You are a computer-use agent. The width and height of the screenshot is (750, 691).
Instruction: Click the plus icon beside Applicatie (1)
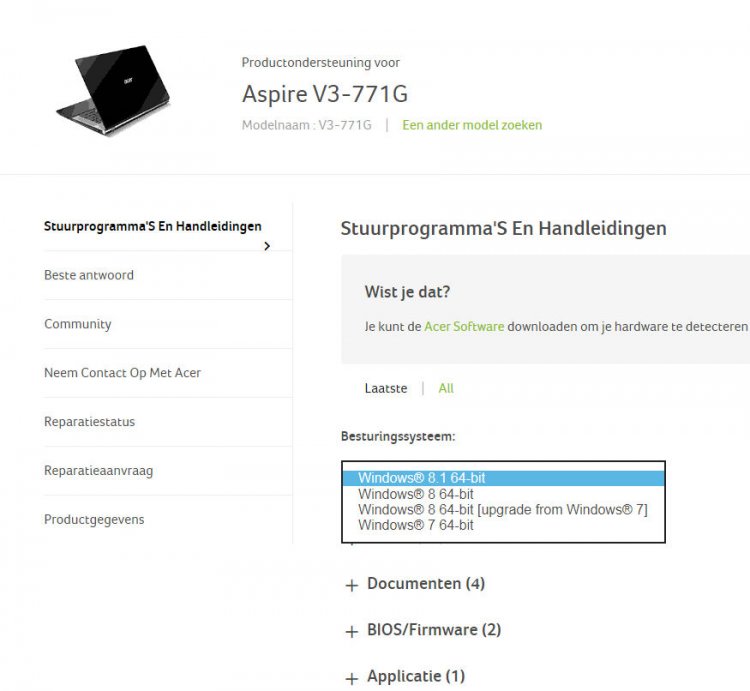coord(352,678)
